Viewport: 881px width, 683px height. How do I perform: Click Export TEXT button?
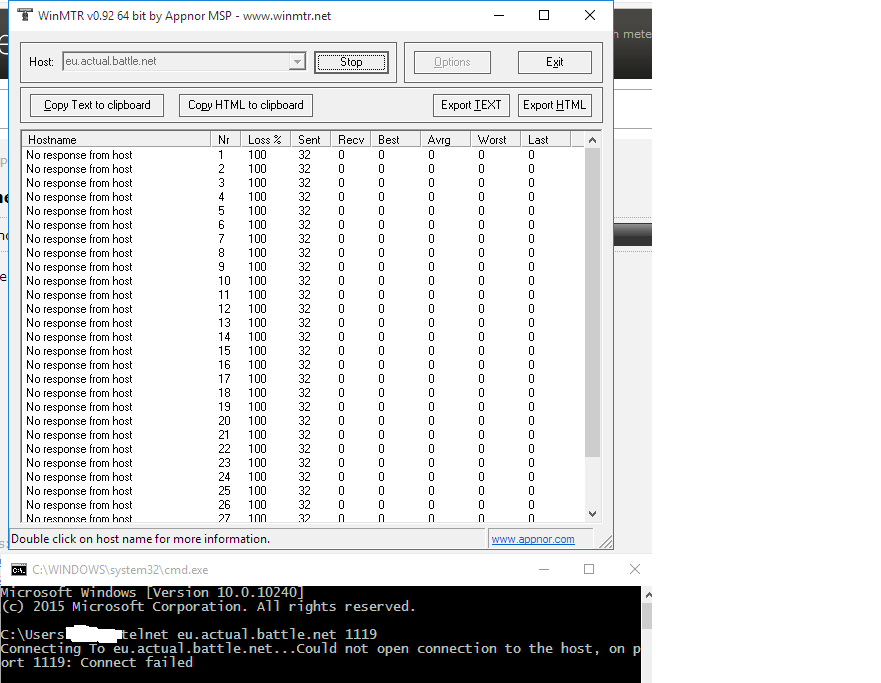click(472, 105)
